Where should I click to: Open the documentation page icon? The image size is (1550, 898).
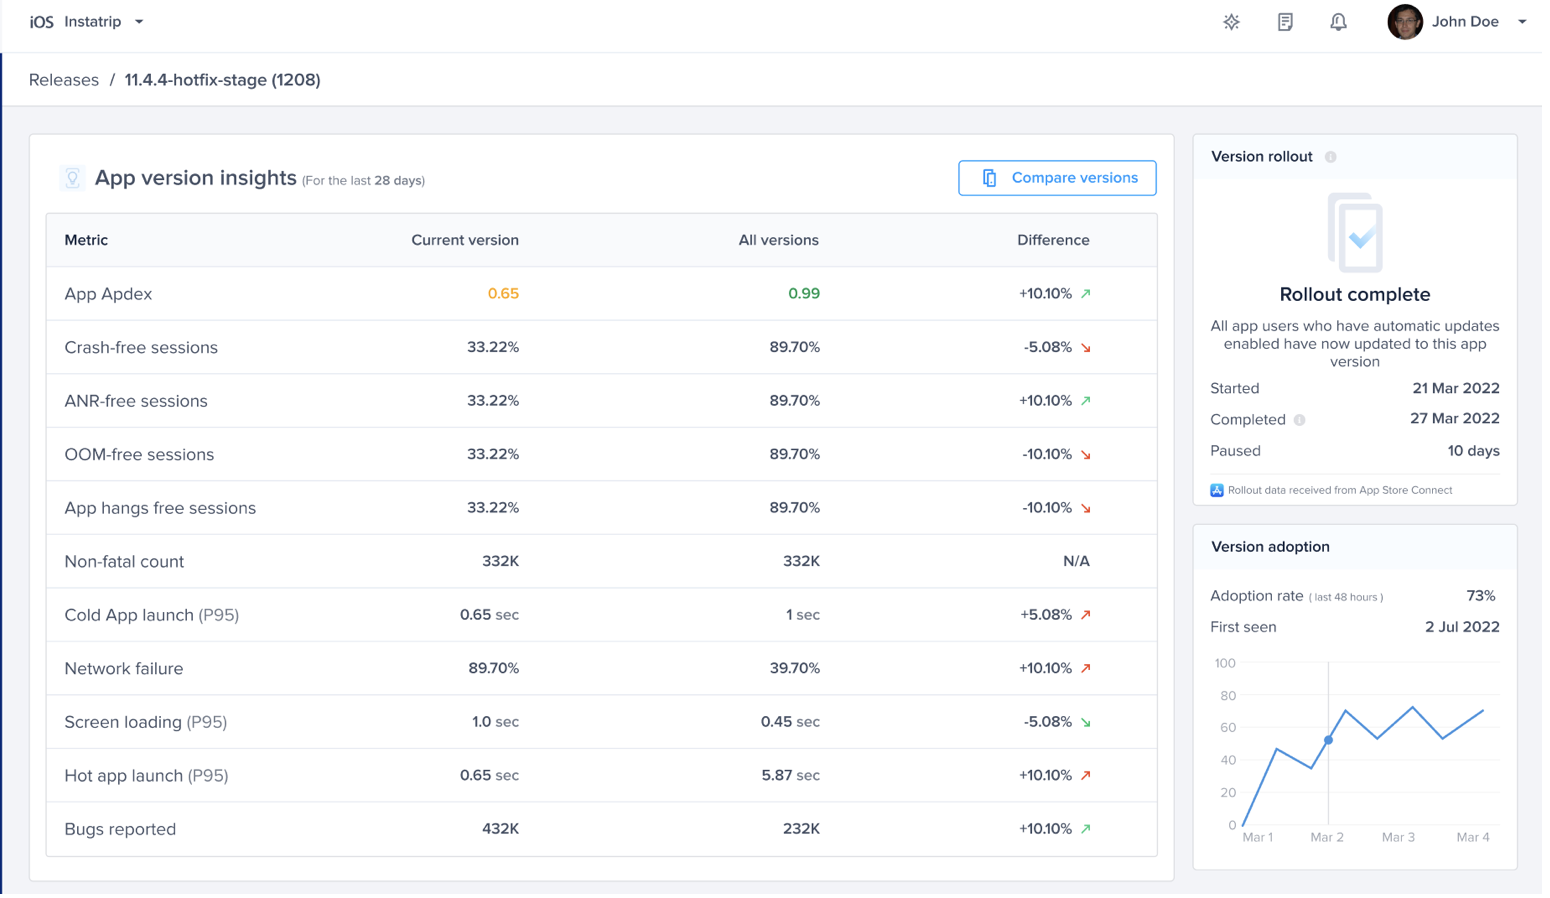pyautogui.click(x=1285, y=22)
